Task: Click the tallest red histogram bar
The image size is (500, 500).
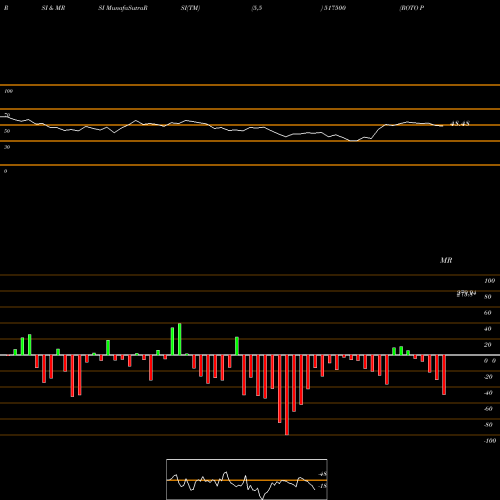Action: coord(287,395)
